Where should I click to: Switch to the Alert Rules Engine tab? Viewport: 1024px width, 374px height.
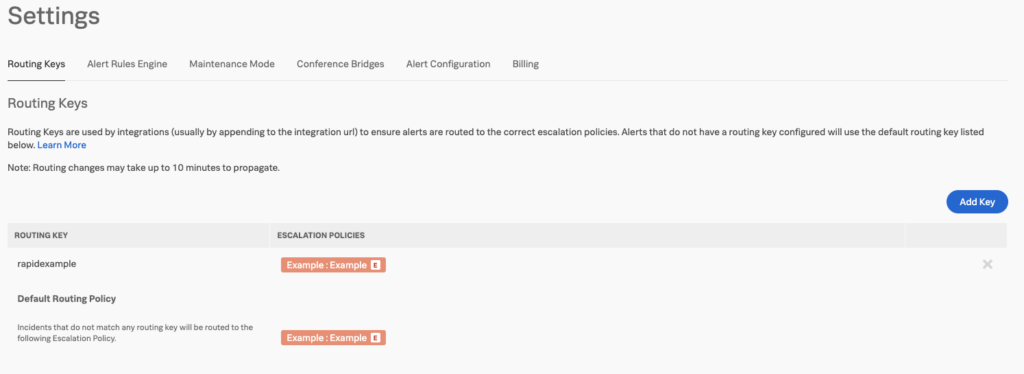click(127, 64)
